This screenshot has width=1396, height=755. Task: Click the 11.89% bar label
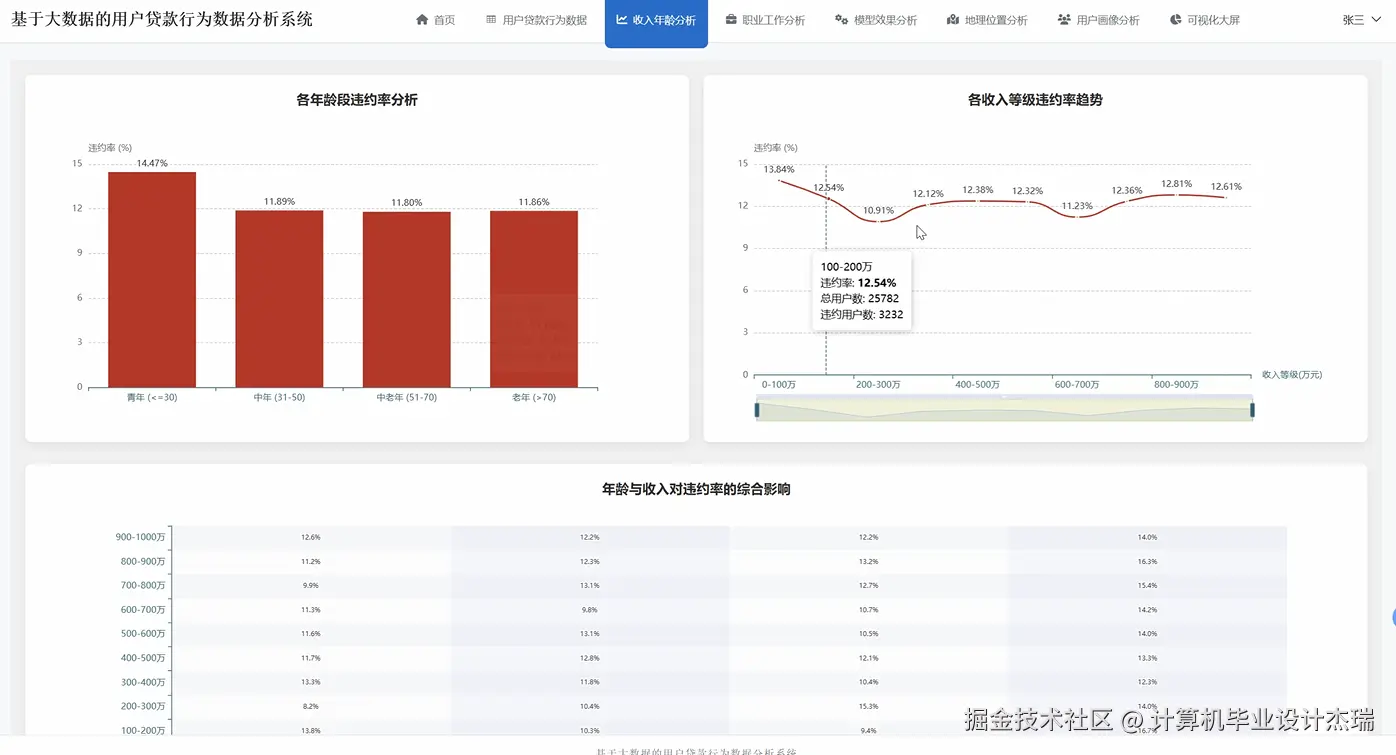click(x=279, y=202)
